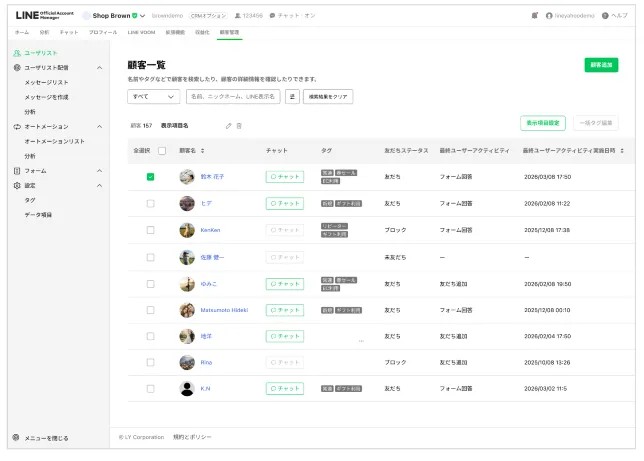Click the Shop Brown account avatar icon

[x=86, y=16]
